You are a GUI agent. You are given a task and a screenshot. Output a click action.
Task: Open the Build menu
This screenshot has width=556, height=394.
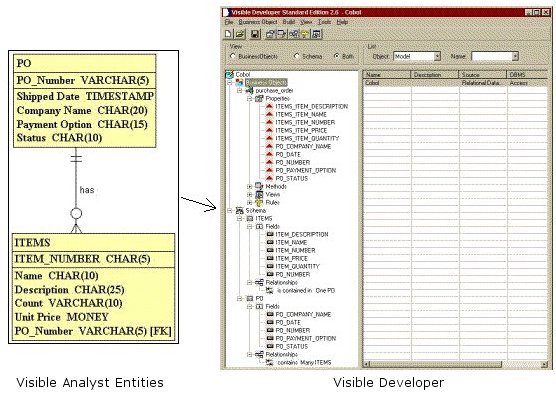[x=288, y=22]
